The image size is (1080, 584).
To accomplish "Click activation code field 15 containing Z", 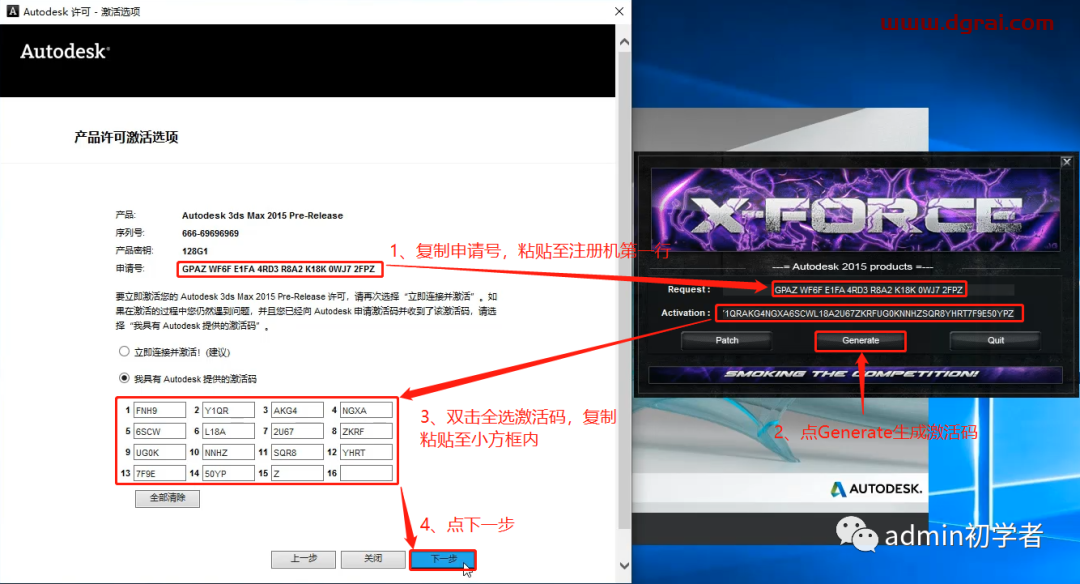I will (297, 474).
